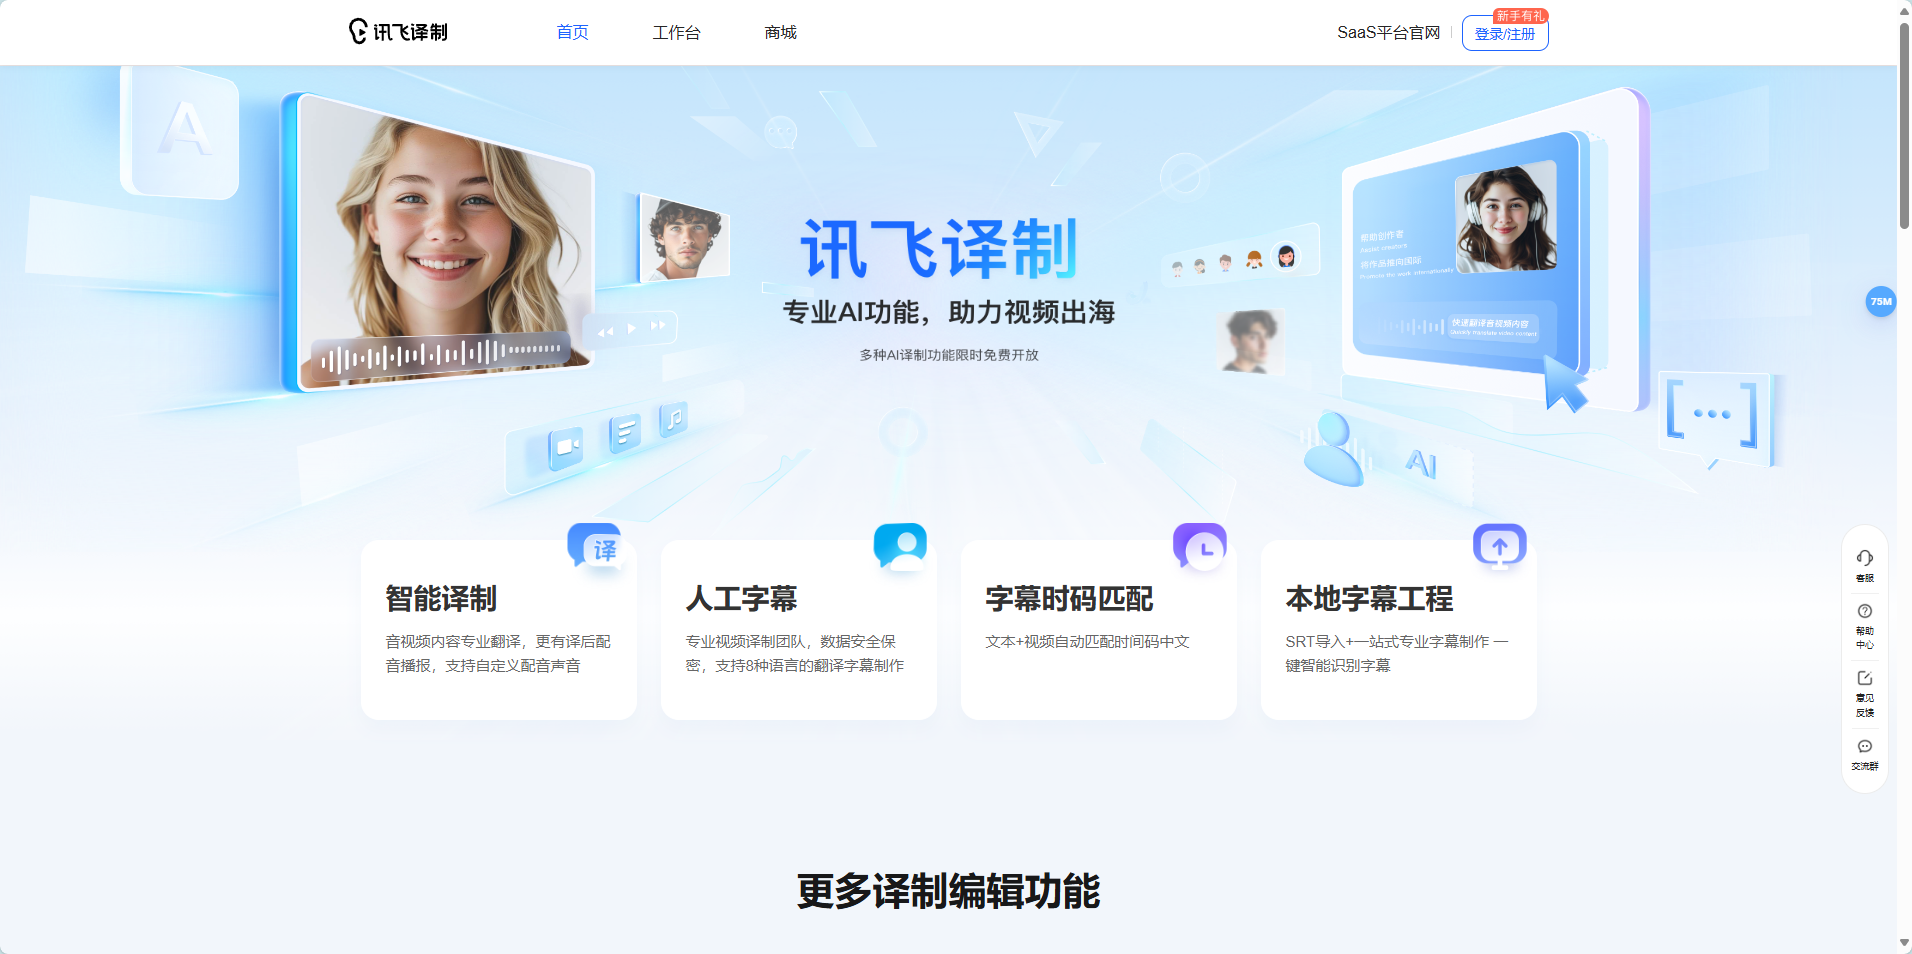Viewport: 1912px width, 954px height.
Task: Click the clock icon on 字幕时码匹配 card
Action: tap(1200, 546)
